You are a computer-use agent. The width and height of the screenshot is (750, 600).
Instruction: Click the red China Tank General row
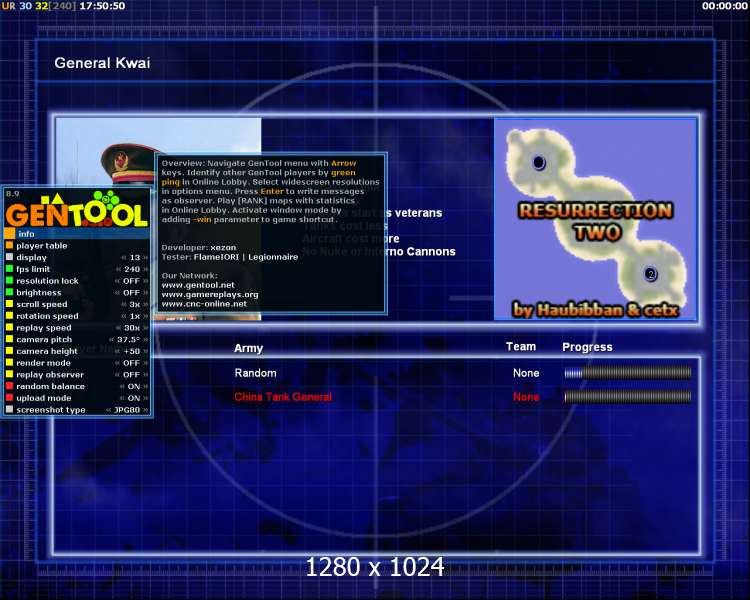(x=375, y=397)
